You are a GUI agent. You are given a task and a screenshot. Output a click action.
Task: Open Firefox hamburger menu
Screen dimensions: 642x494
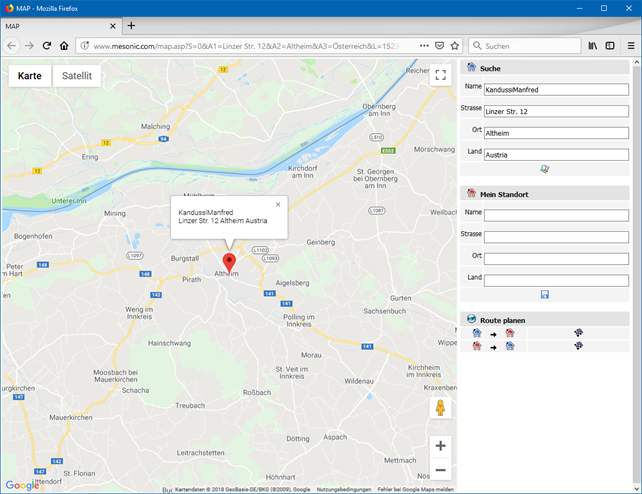pos(630,46)
